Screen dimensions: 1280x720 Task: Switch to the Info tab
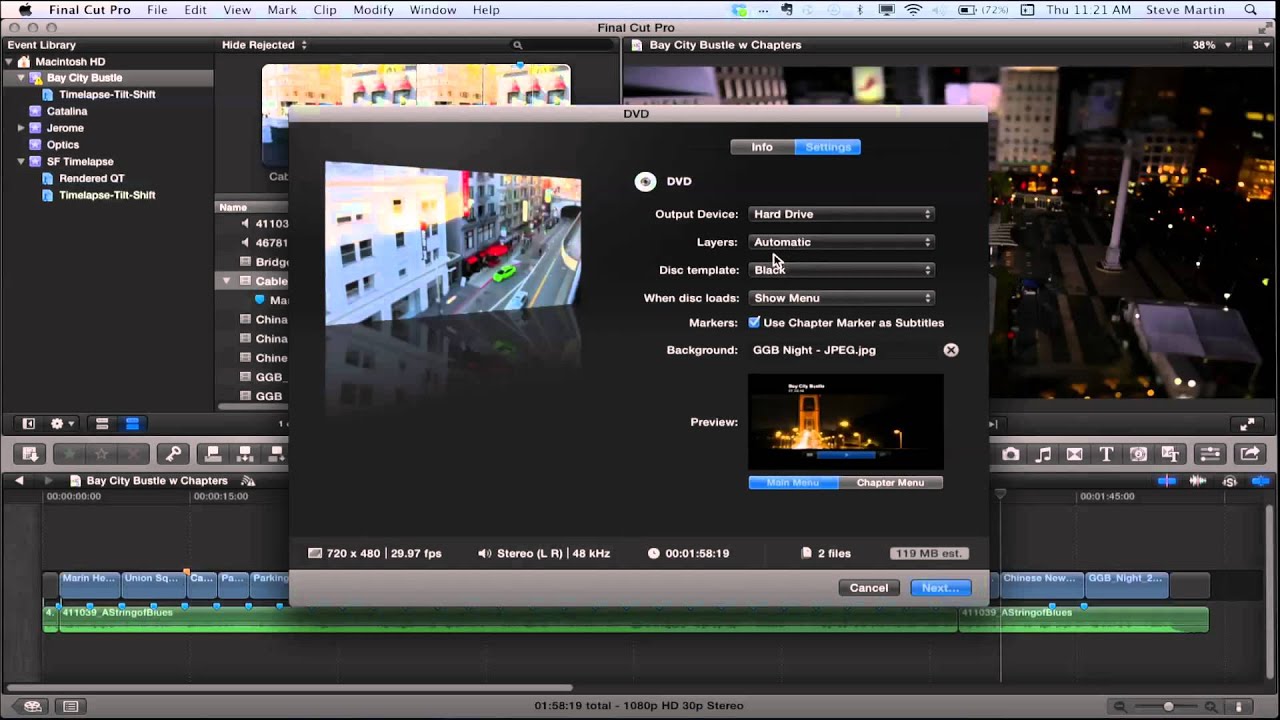coord(762,147)
